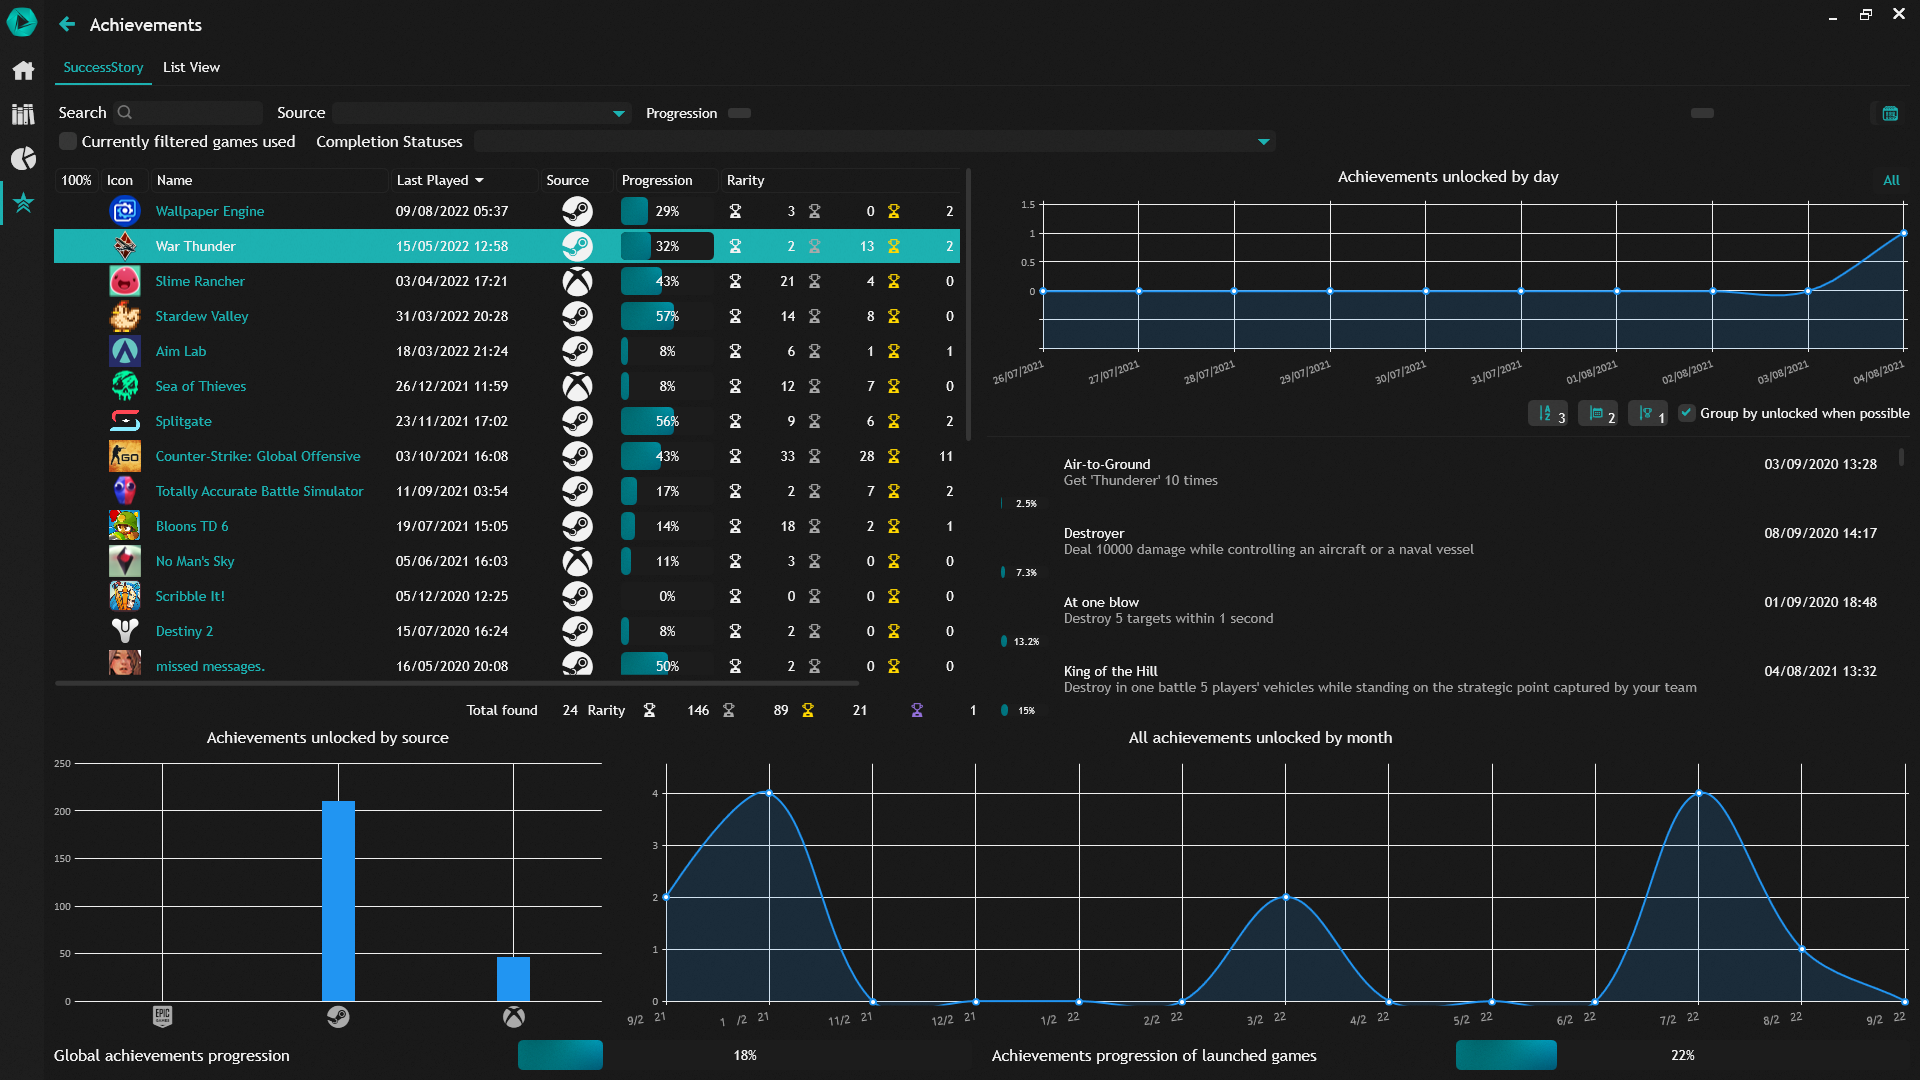Sort achievements alphabetically with the A-Z icon
Screen dimensions: 1920x1080
(1547, 413)
